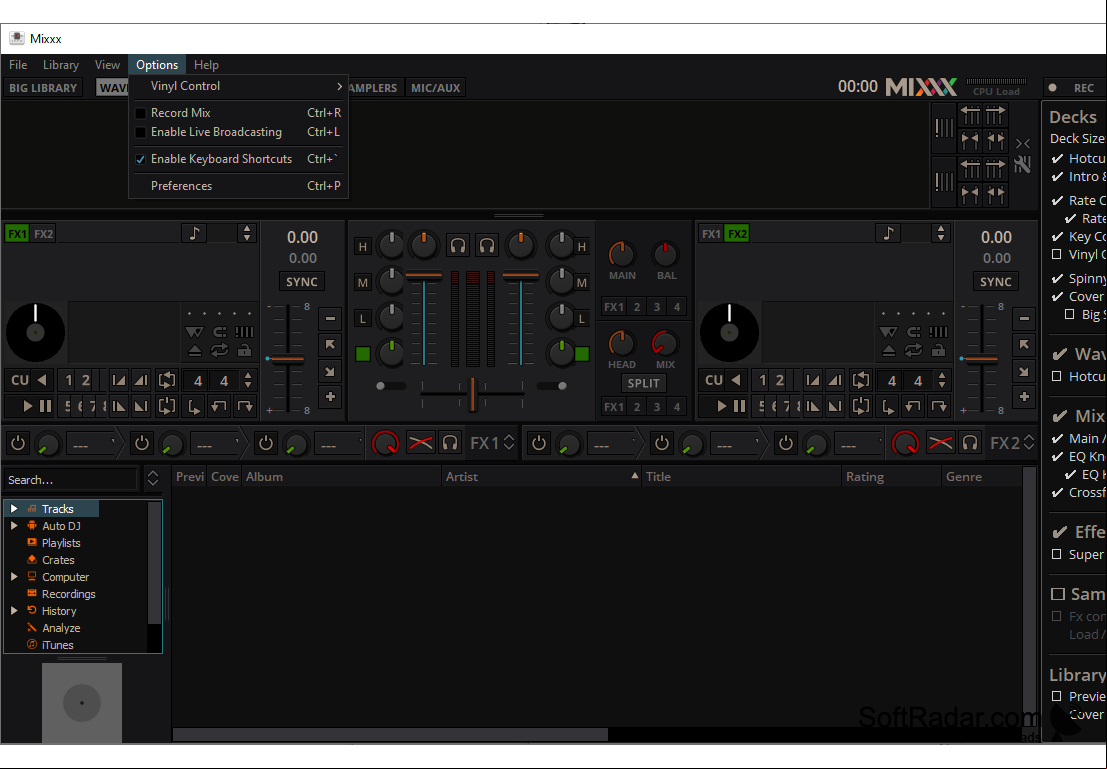Toggle the FX1 button on the left deck
This screenshot has height=769, width=1107.
click(17, 234)
